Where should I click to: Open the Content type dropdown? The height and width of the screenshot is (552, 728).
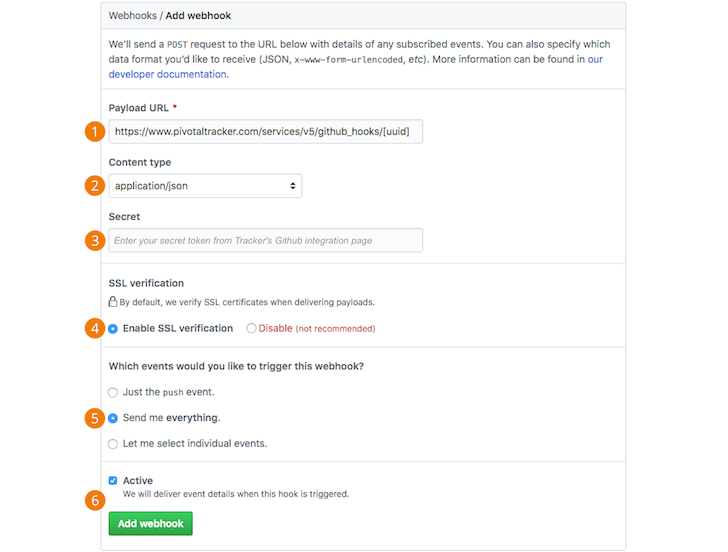(205, 186)
